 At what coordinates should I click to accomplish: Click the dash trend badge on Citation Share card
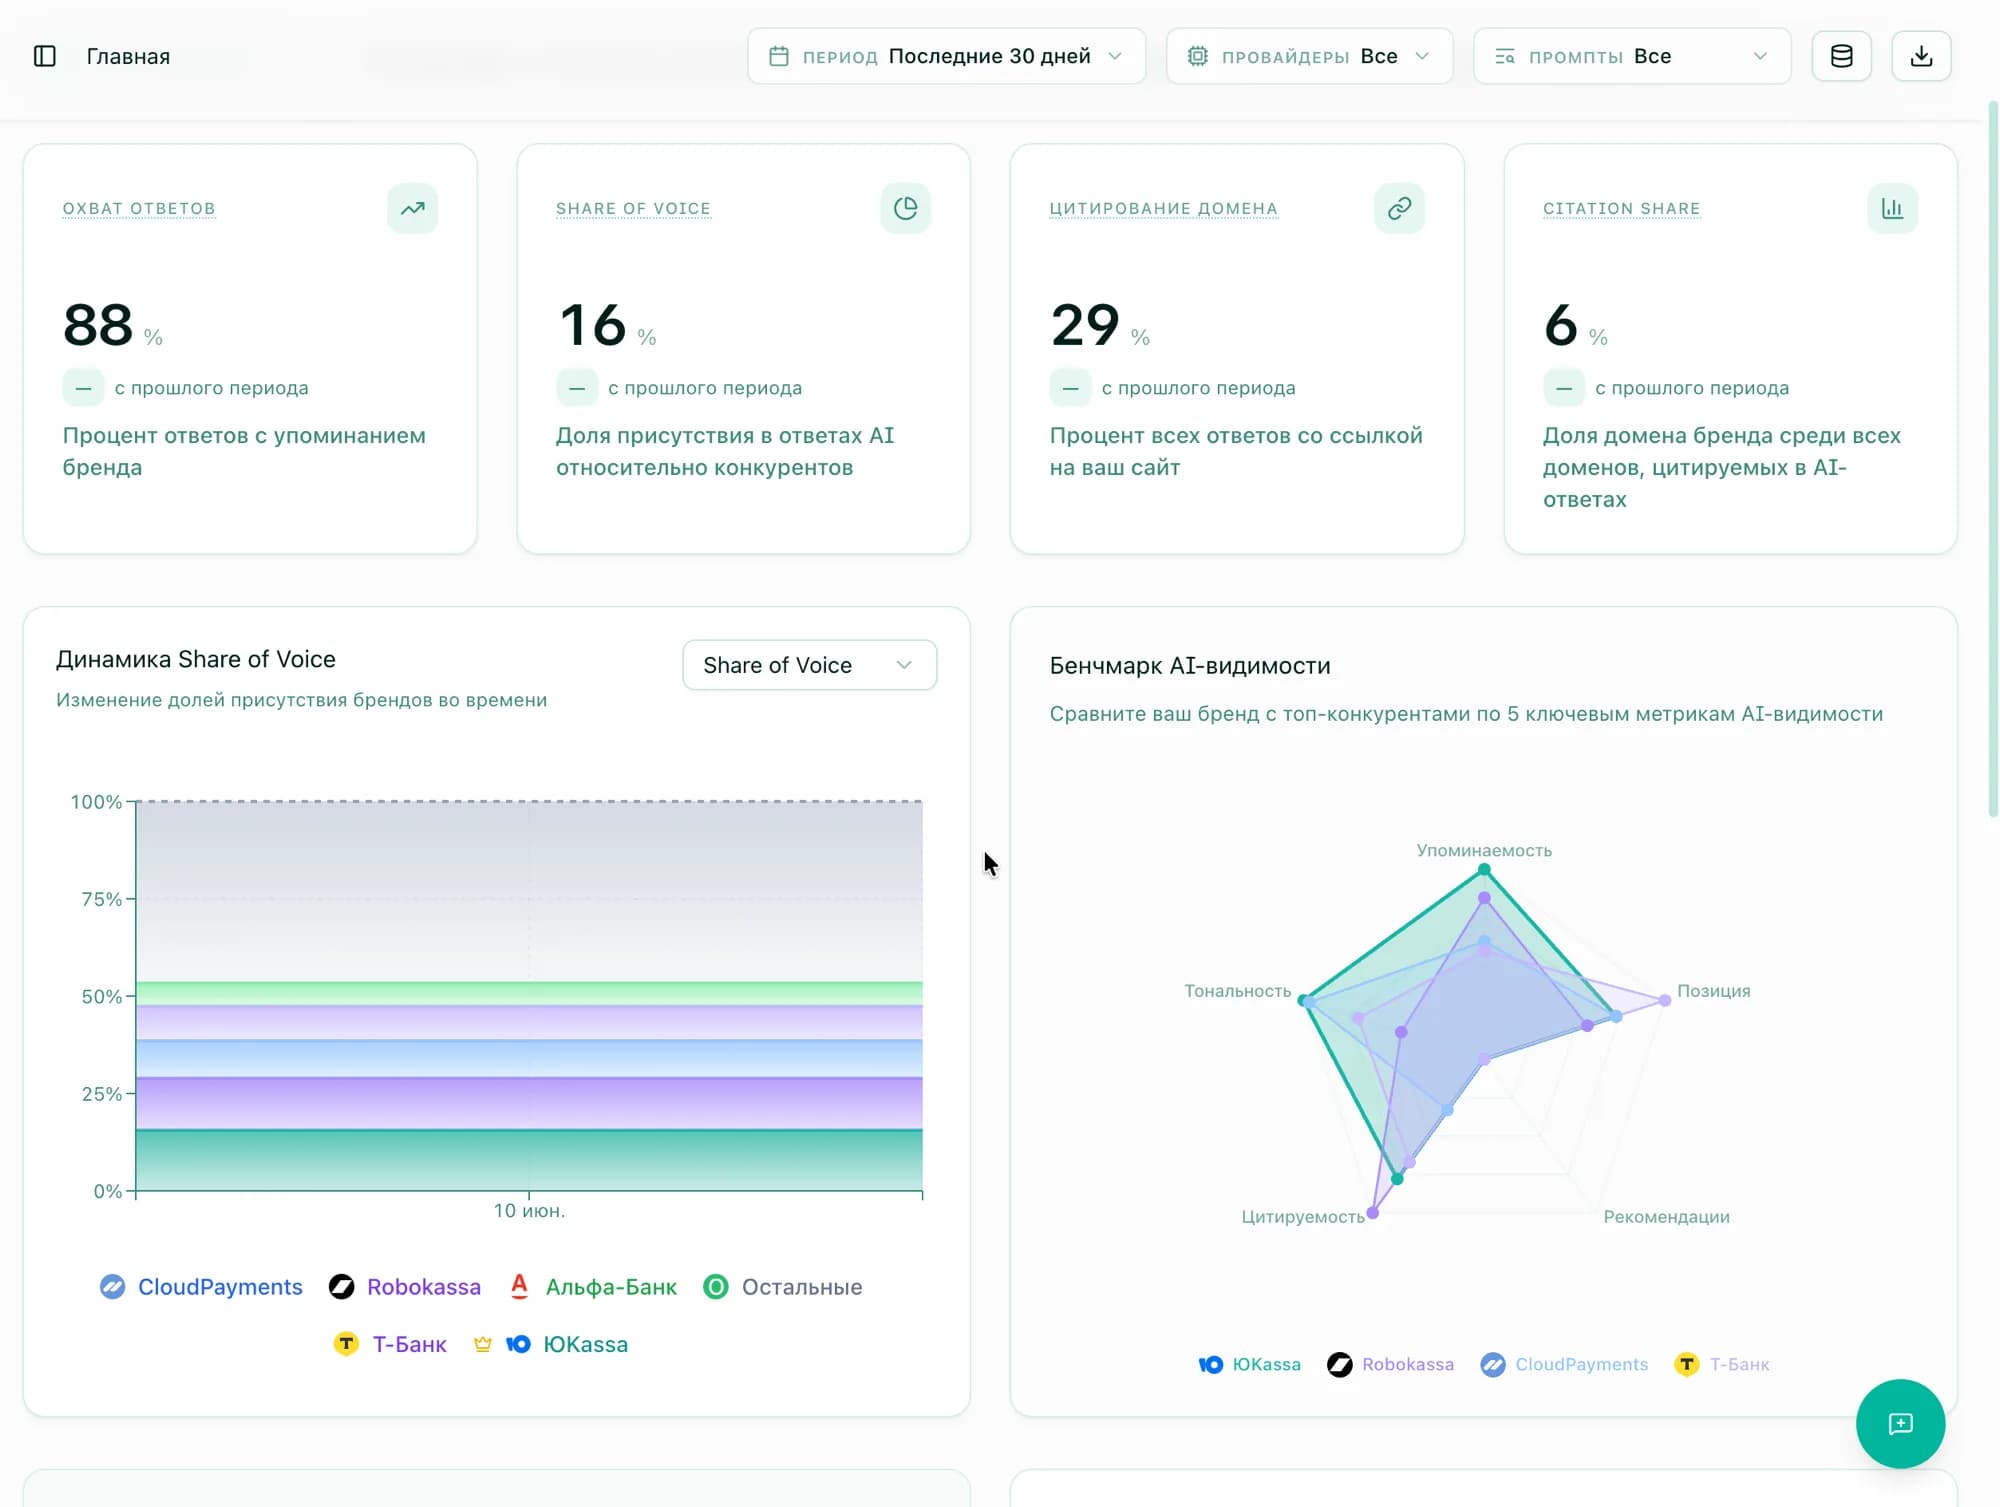point(1564,388)
